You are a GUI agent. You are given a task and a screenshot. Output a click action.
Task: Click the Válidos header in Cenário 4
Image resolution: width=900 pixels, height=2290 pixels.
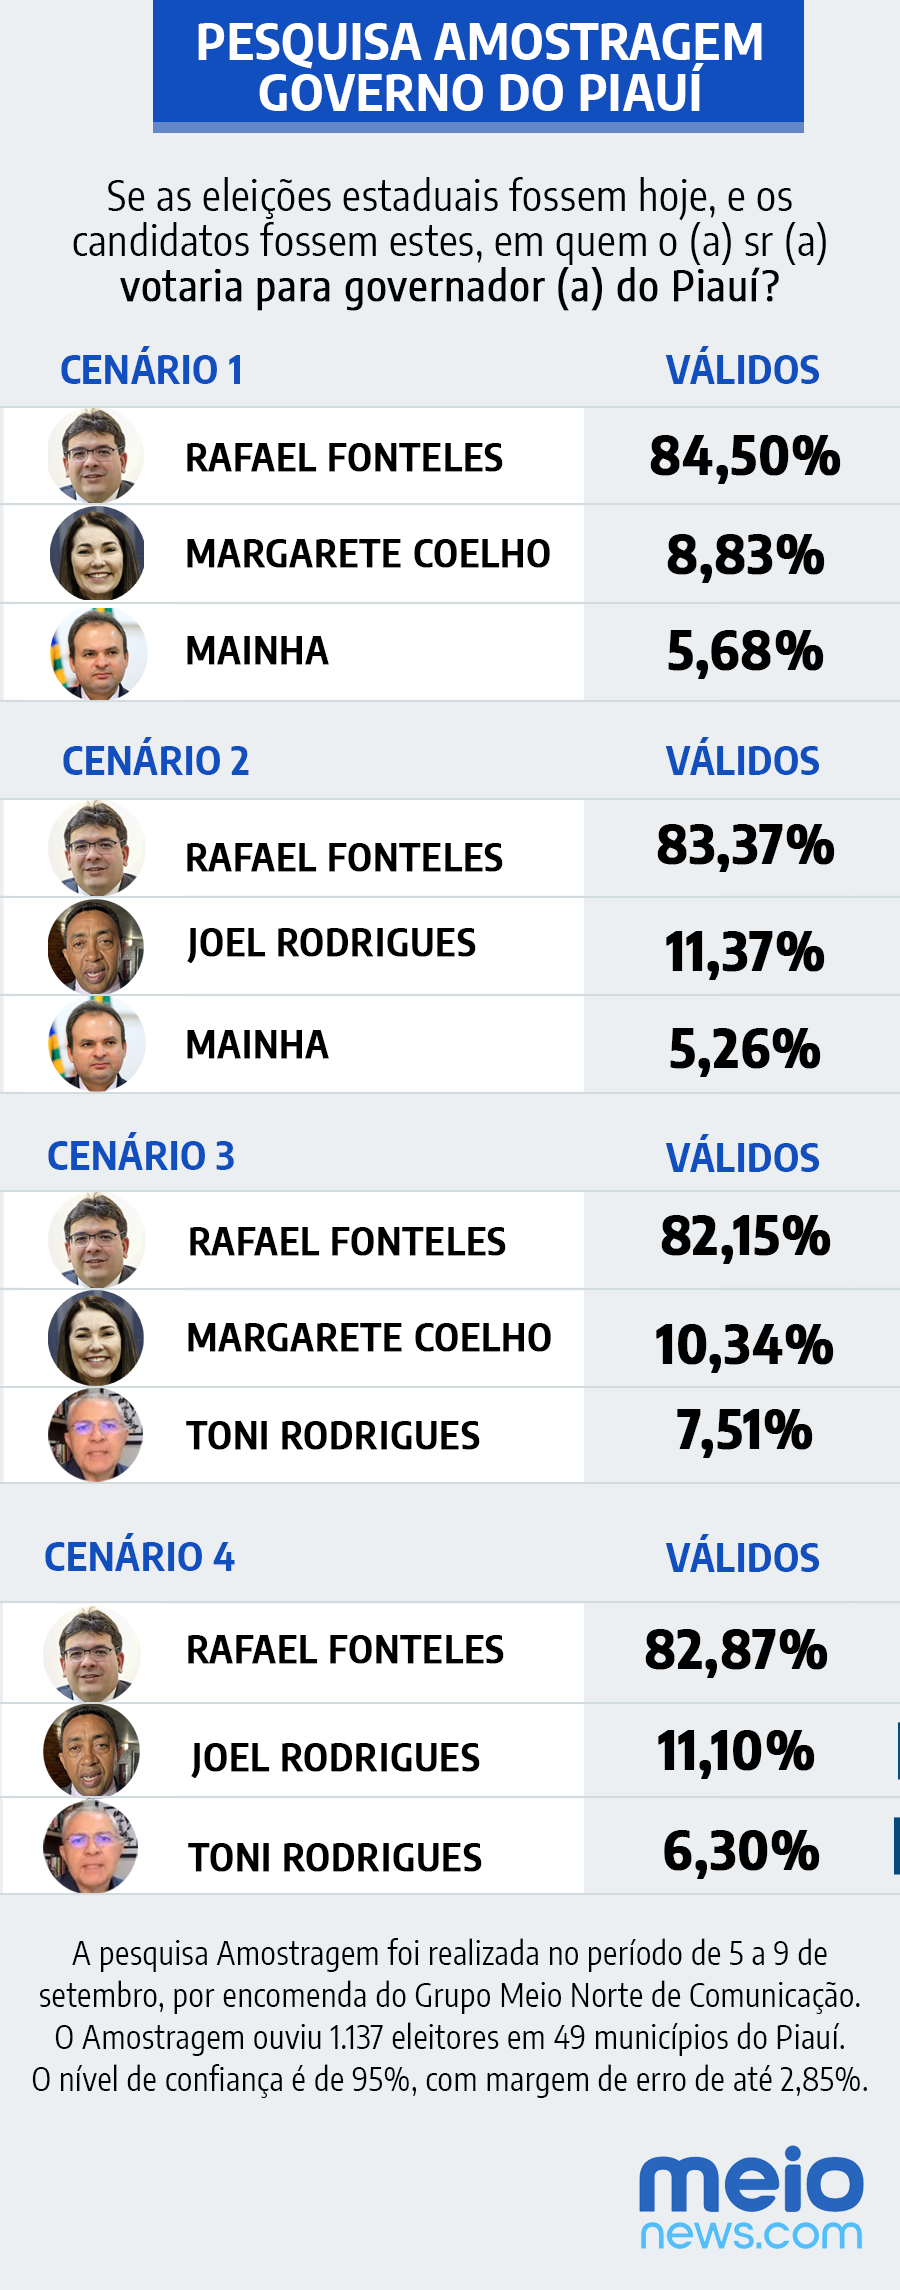743,1558
